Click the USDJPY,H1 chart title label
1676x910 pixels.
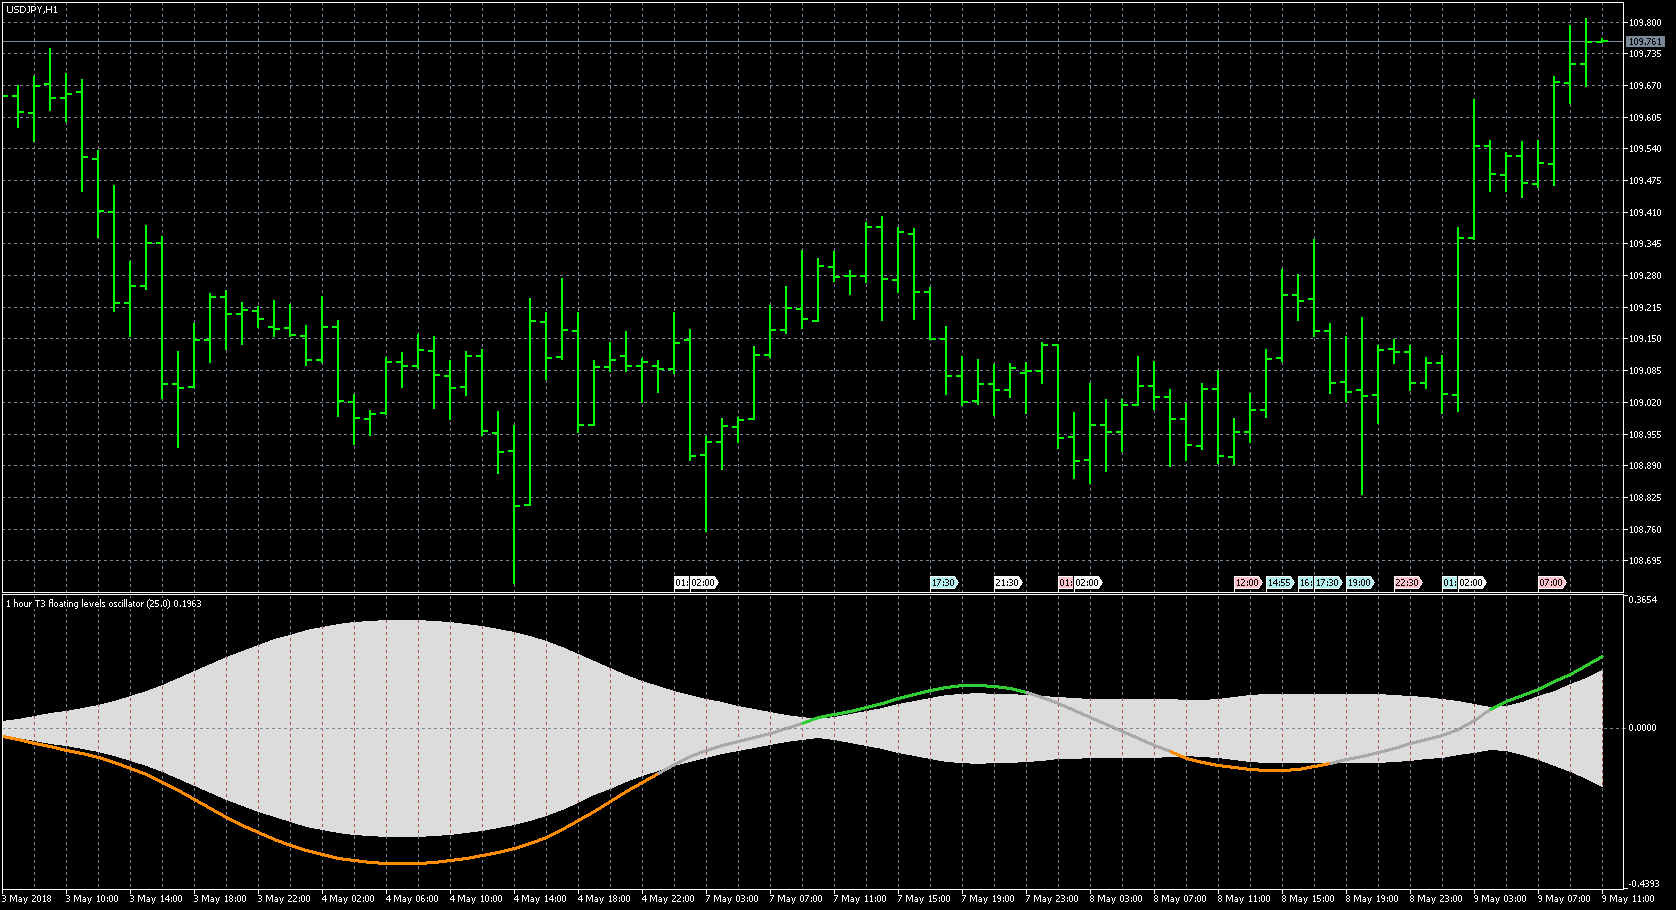[31, 9]
